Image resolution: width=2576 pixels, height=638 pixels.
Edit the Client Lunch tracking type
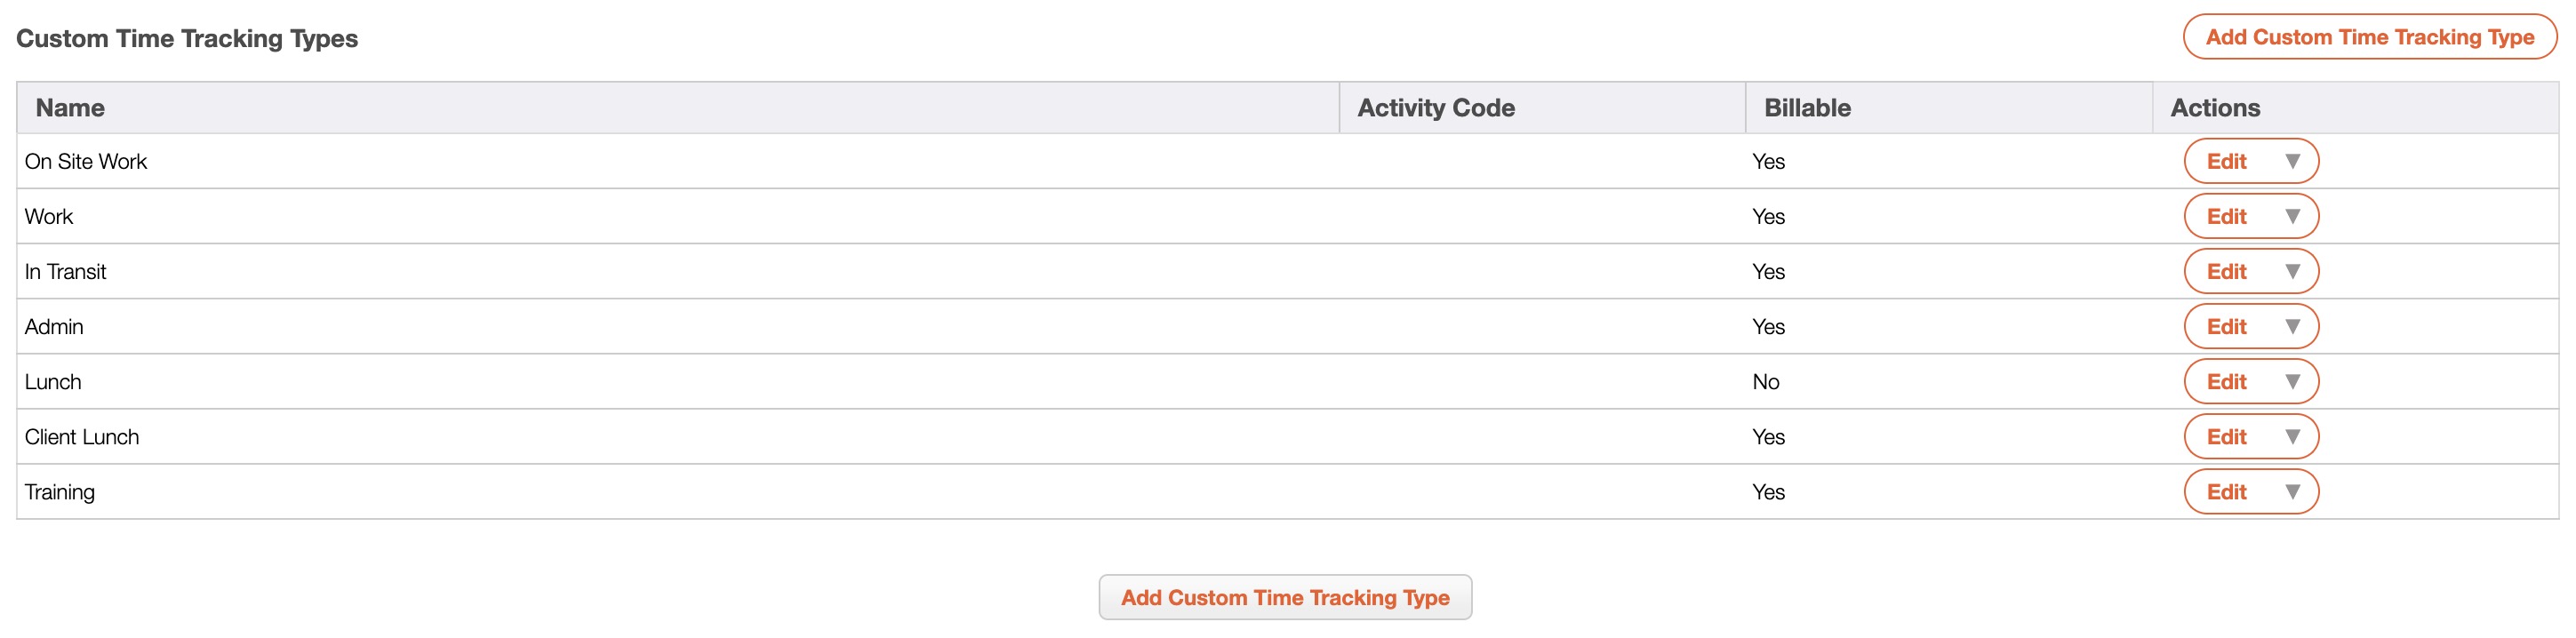pyautogui.click(x=2227, y=437)
